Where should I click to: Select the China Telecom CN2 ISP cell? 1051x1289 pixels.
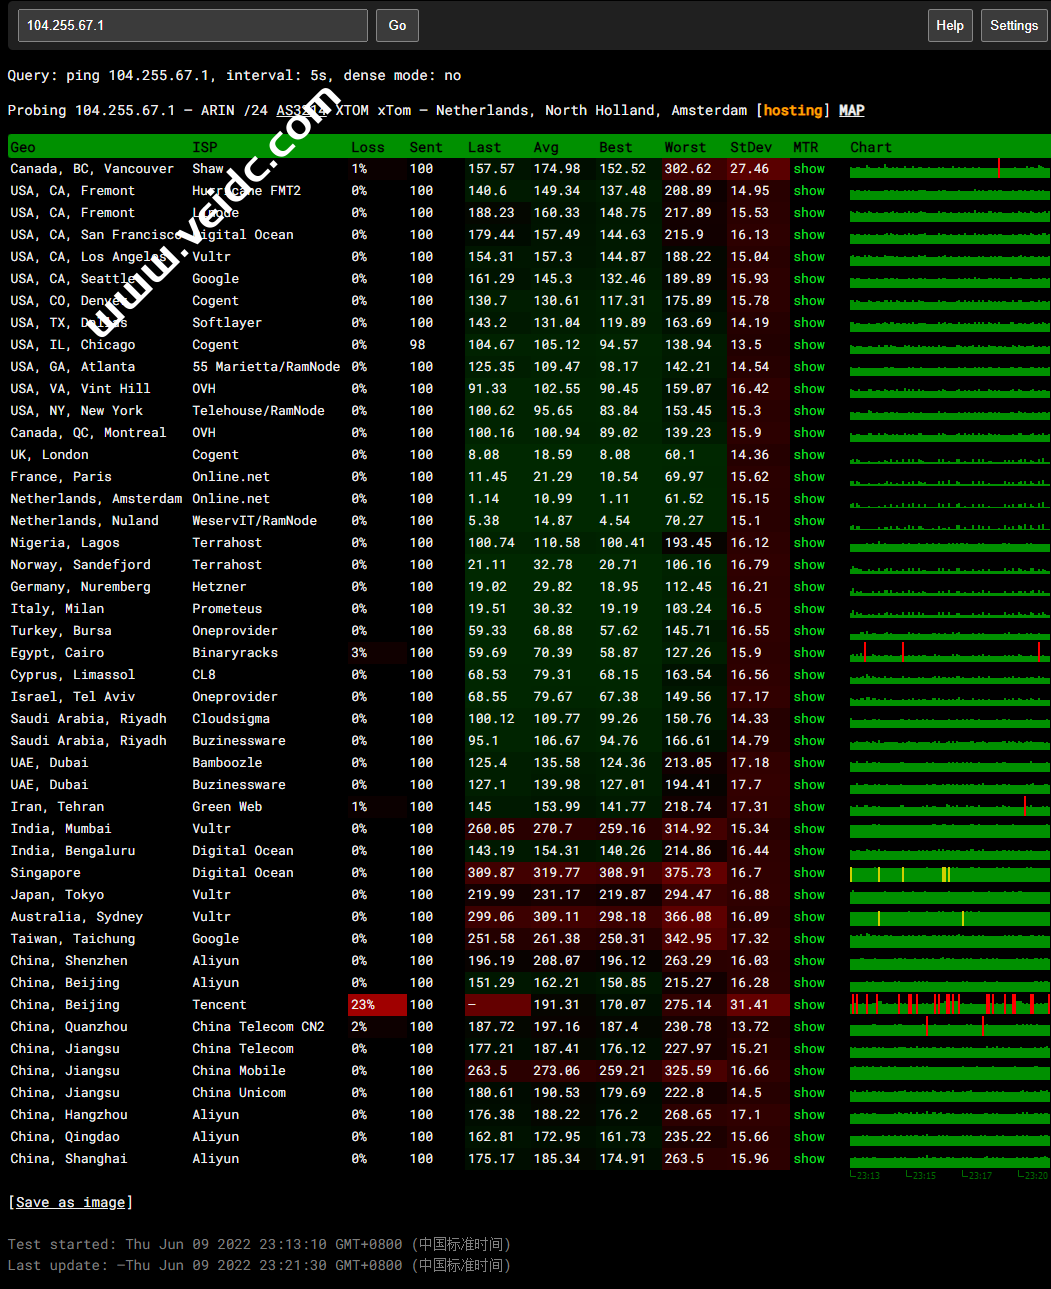pyautogui.click(x=258, y=1027)
